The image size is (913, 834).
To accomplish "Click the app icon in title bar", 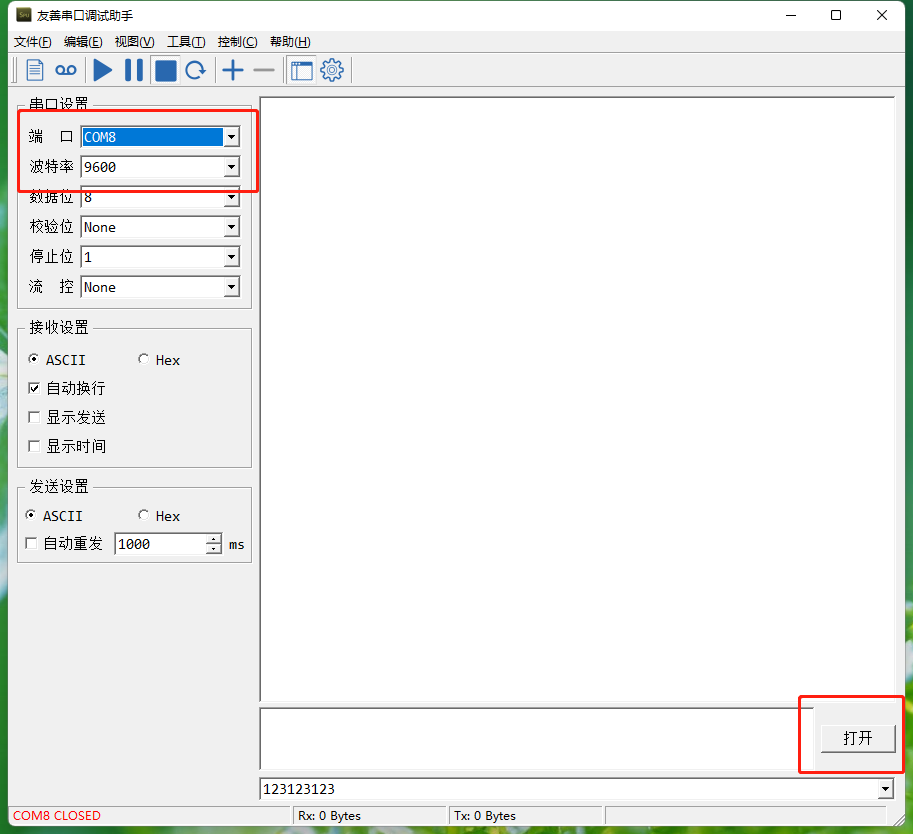I will point(23,15).
